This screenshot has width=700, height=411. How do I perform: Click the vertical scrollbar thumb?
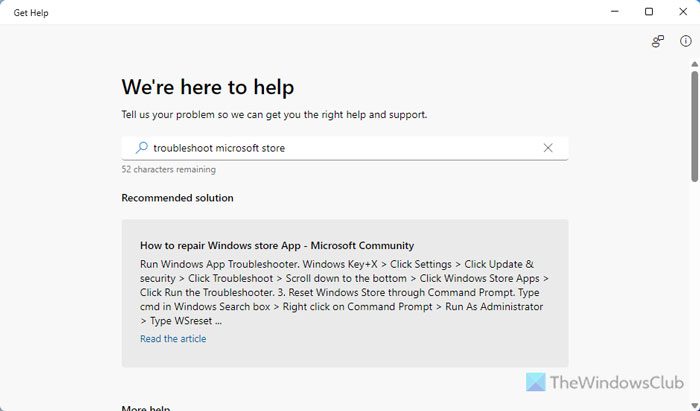pos(695,126)
